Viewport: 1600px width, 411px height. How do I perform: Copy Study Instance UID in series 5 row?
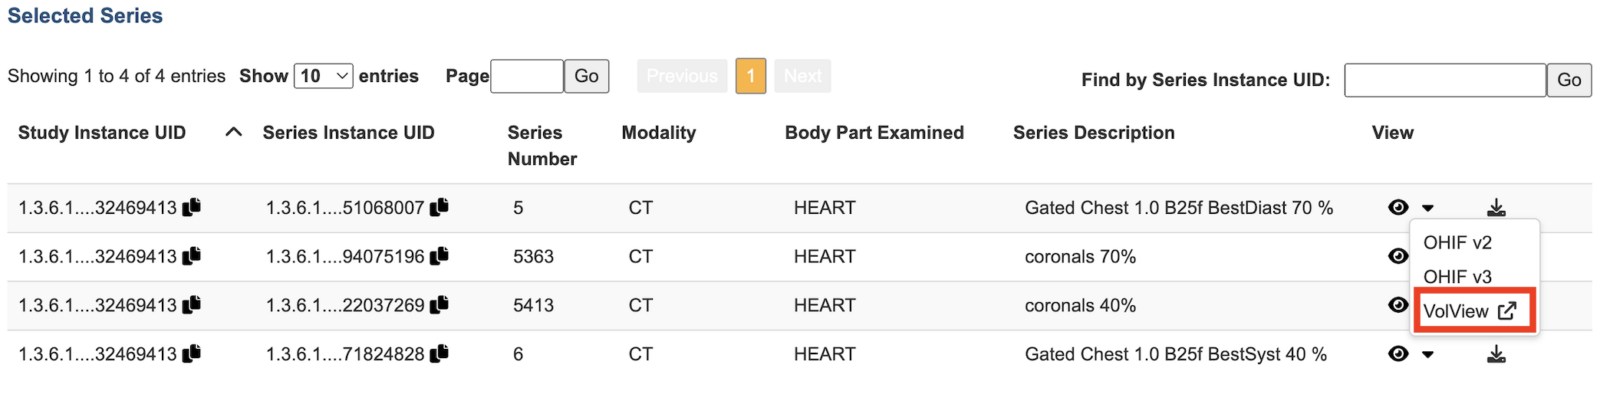[192, 207]
